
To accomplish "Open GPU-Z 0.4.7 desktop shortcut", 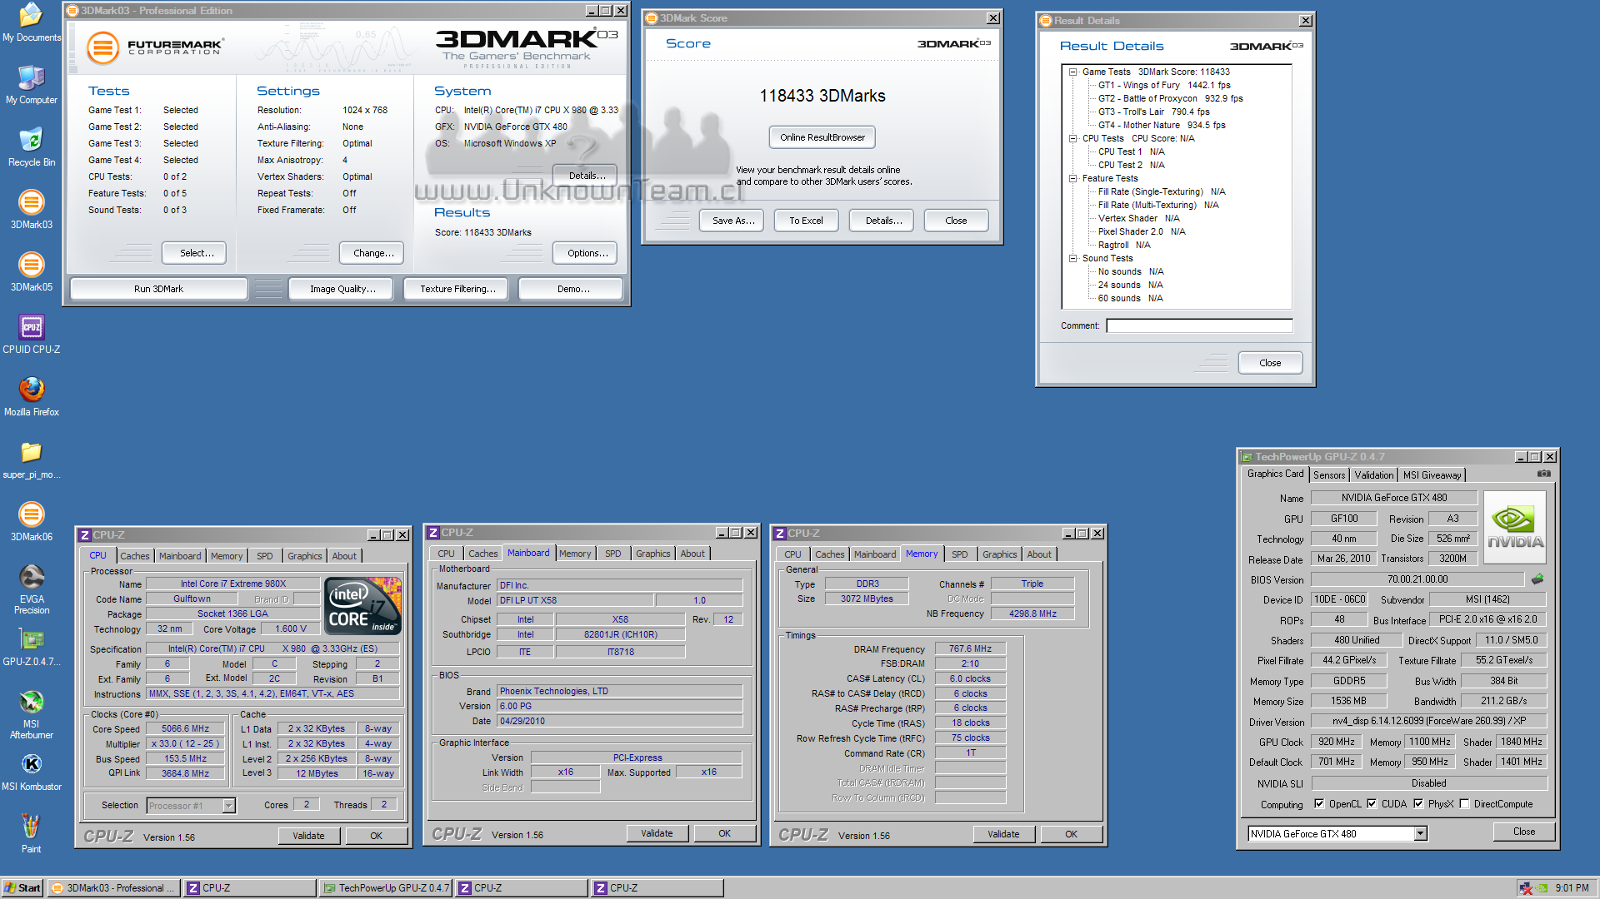I will tap(31, 647).
